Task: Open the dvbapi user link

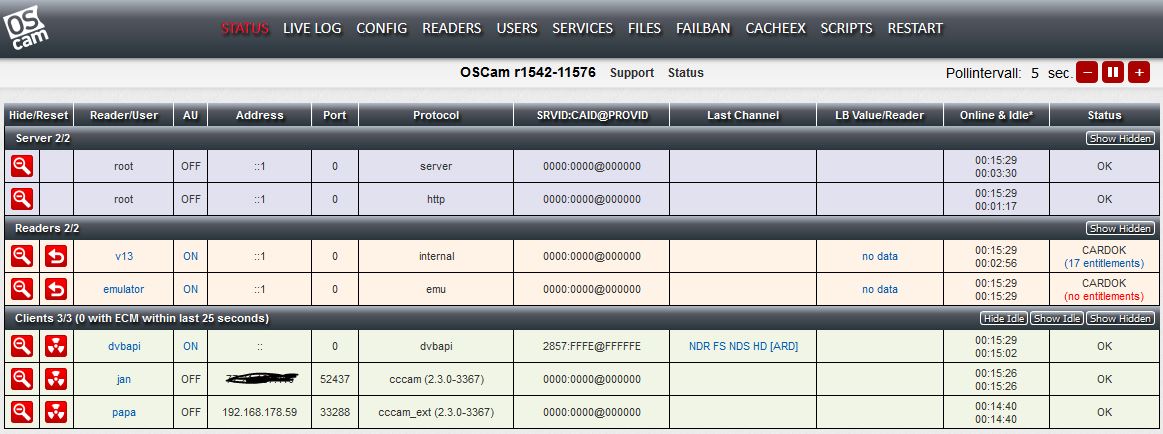Action: point(124,346)
